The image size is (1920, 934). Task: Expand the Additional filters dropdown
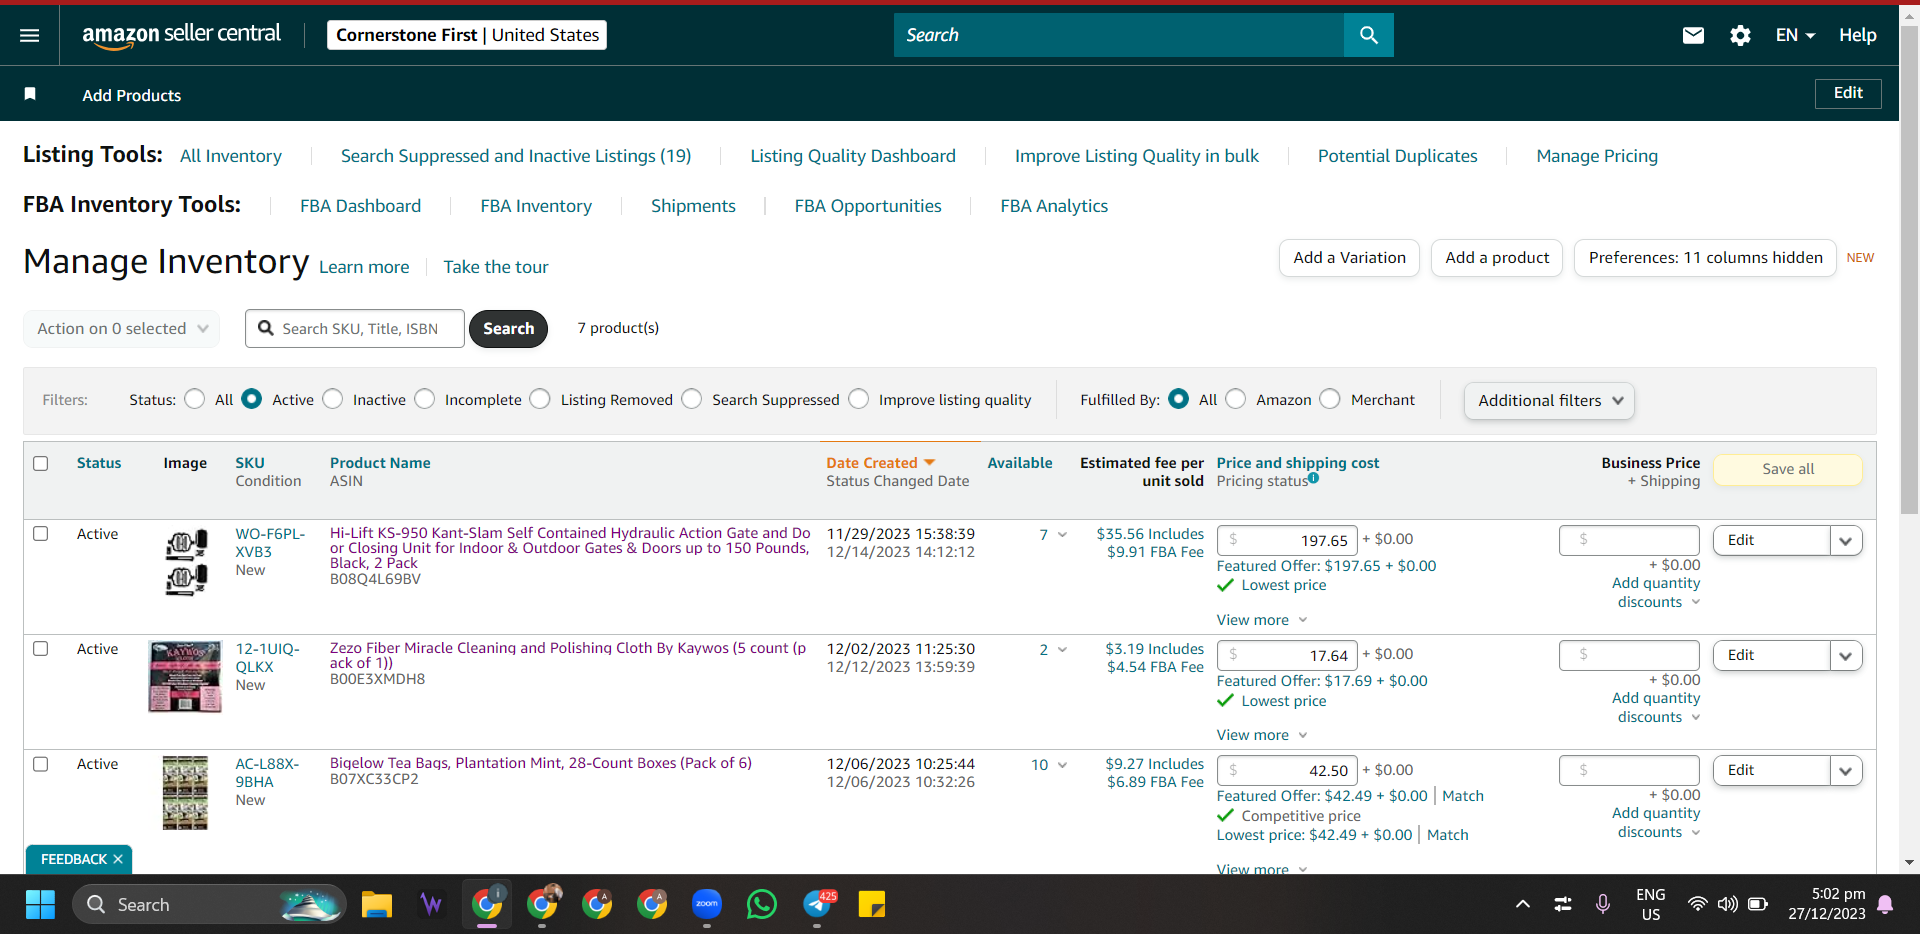coord(1549,400)
